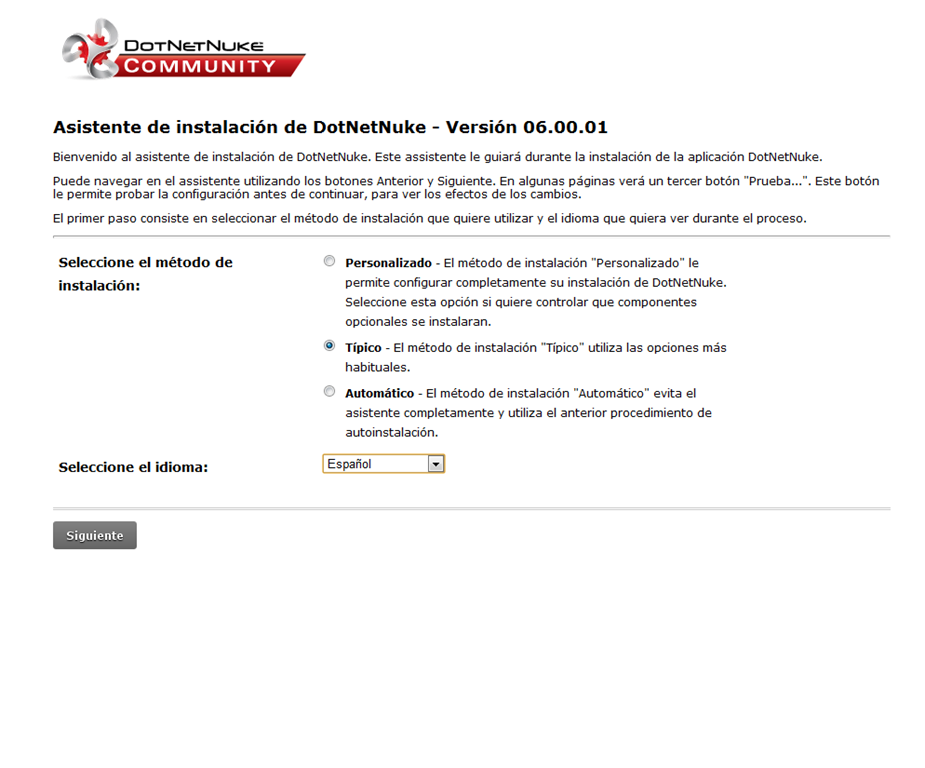
Task: Select the Automático installation option
Action: click(329, 392)
